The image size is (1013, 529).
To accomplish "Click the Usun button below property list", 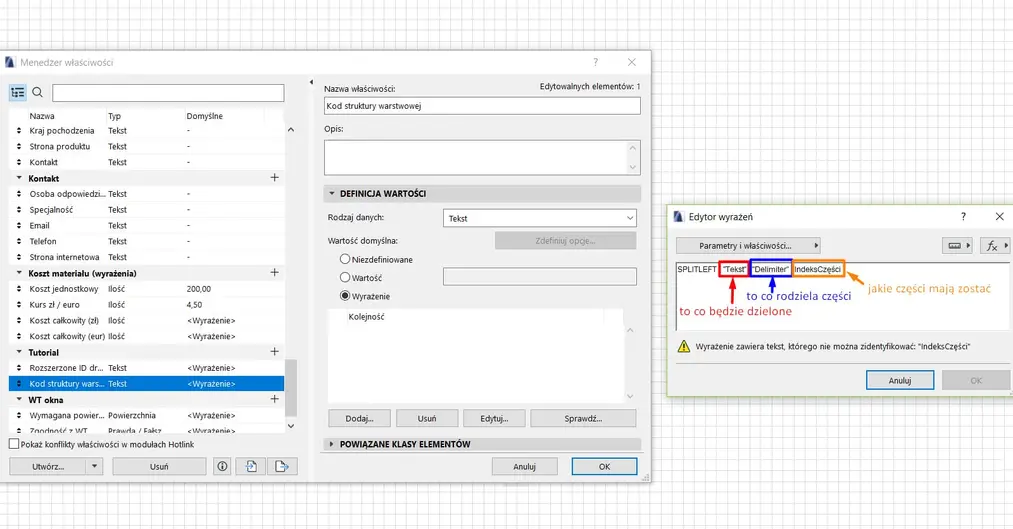I will (159, 466).
